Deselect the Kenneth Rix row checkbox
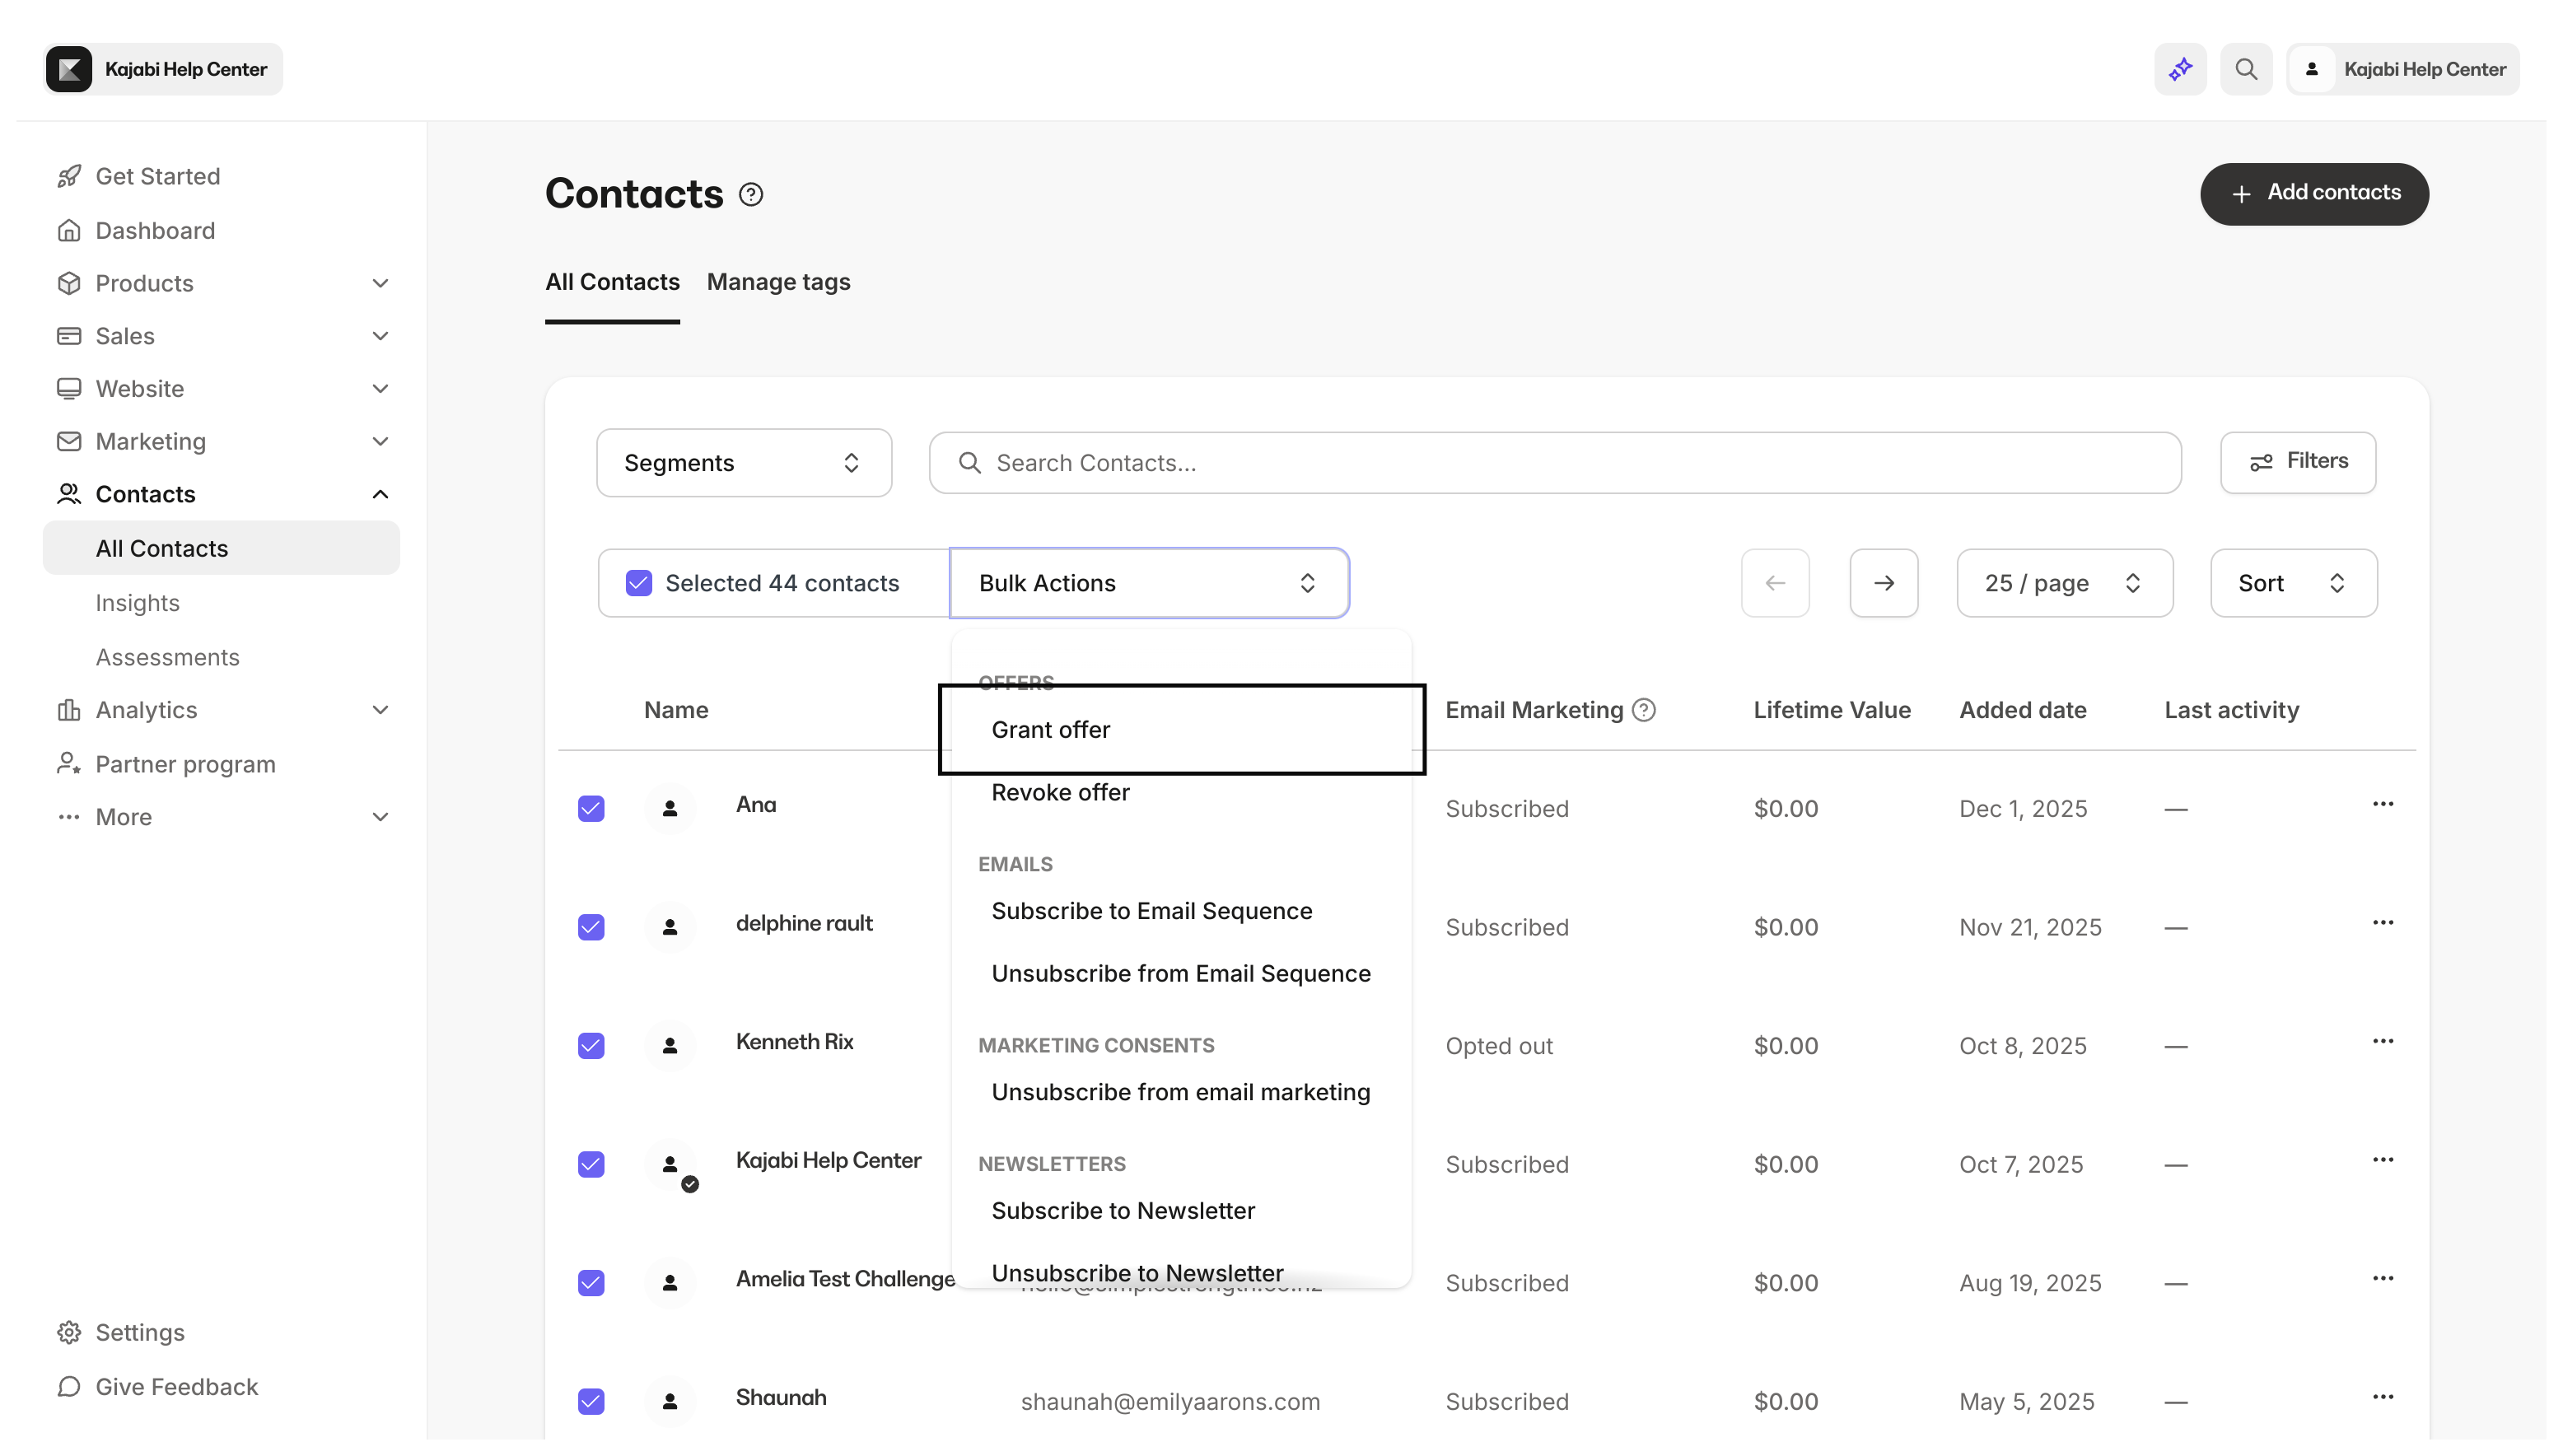 pos(591,1046)
